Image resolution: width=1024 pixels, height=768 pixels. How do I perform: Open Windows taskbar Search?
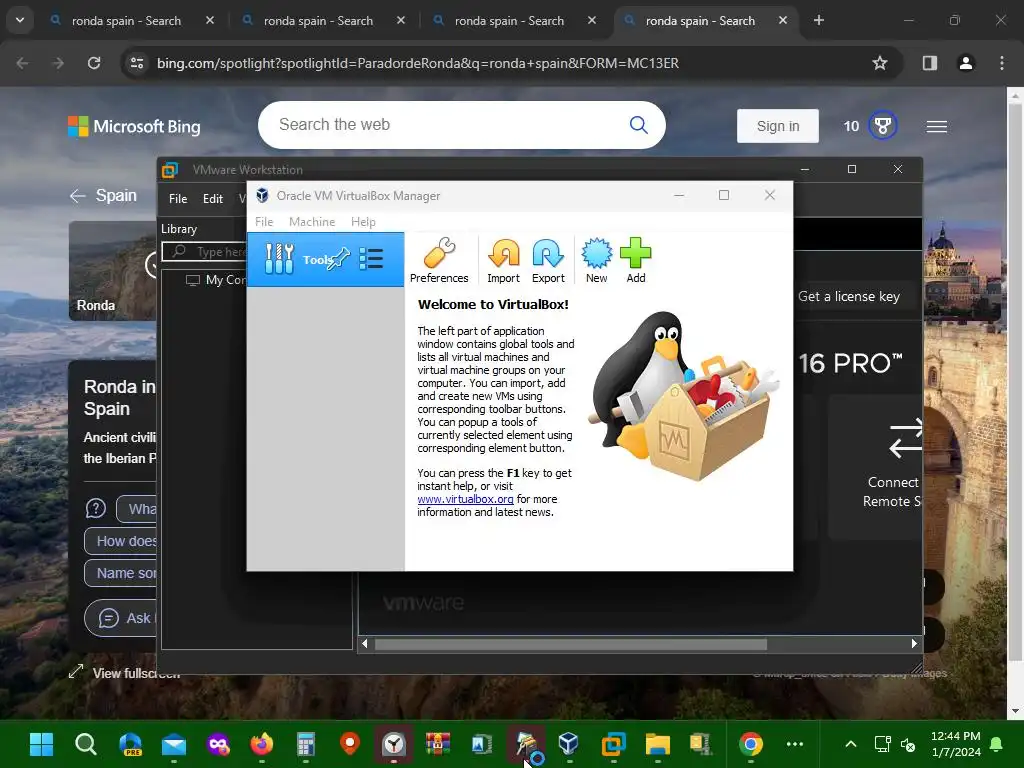point(86,744)
